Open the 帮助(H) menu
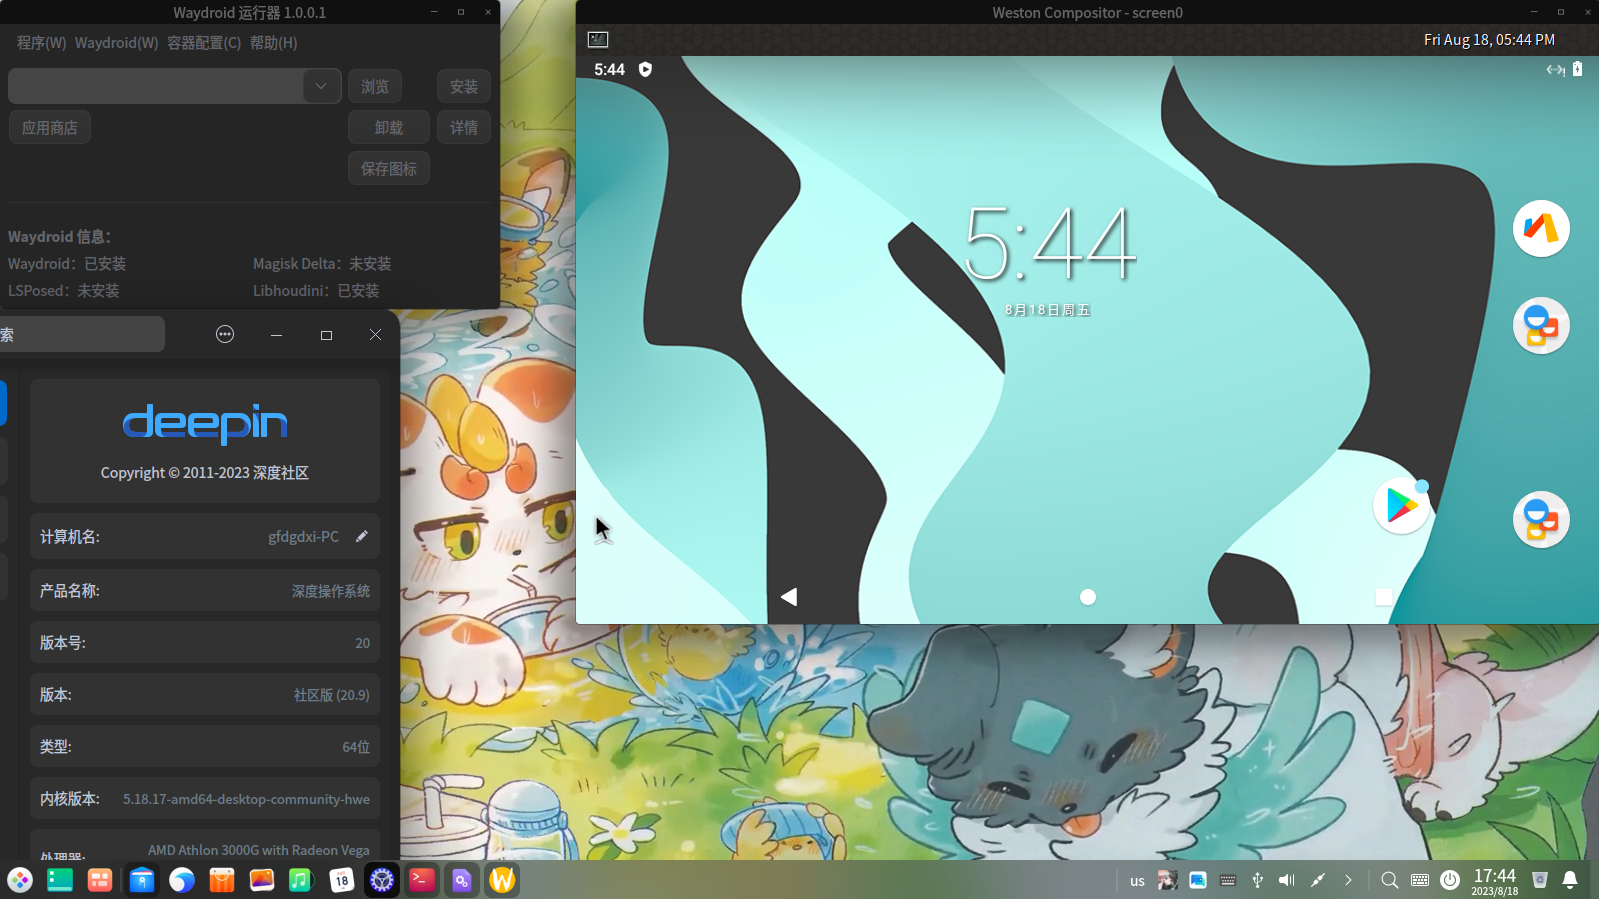The height and width of the screenshot is (899, 1599). click(x=273, y=43)
